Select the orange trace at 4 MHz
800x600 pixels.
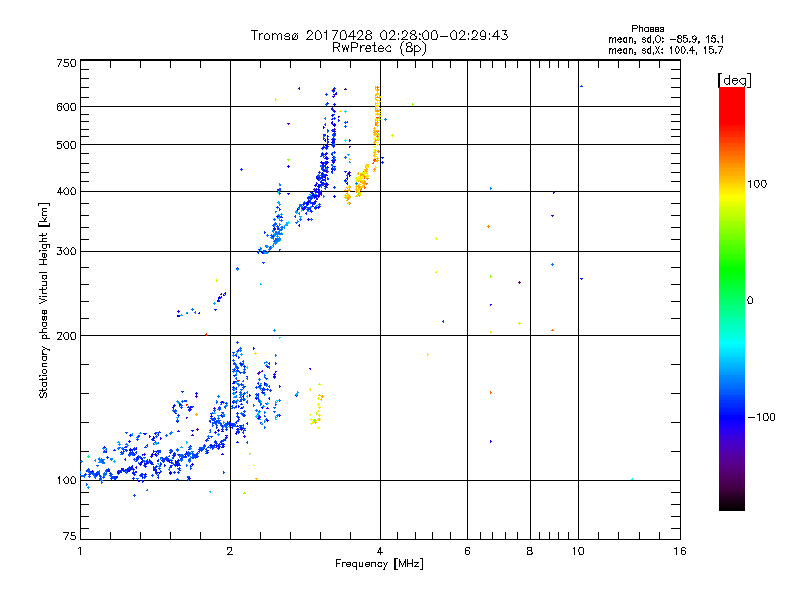tap(377, 130)
